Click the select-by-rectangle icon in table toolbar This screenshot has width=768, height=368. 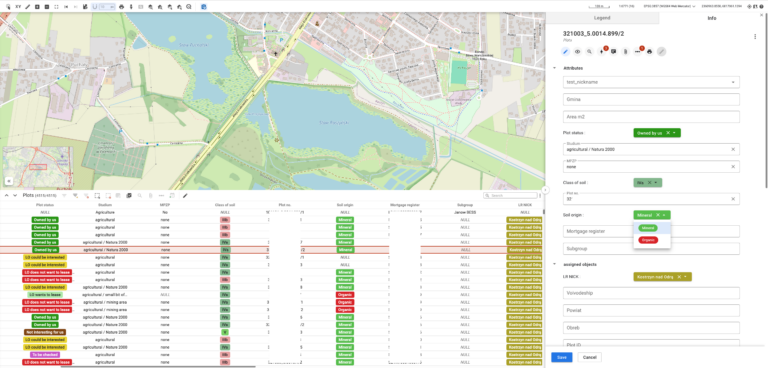coord(97,196)
